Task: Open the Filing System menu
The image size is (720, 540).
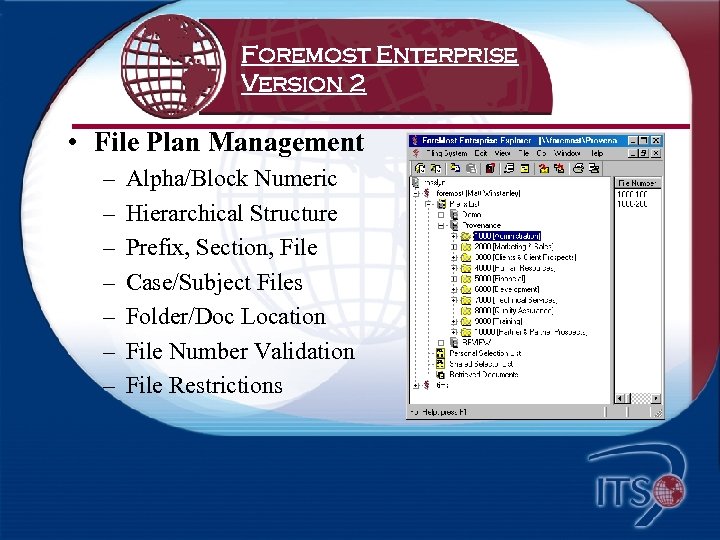Action: (446, 153)
